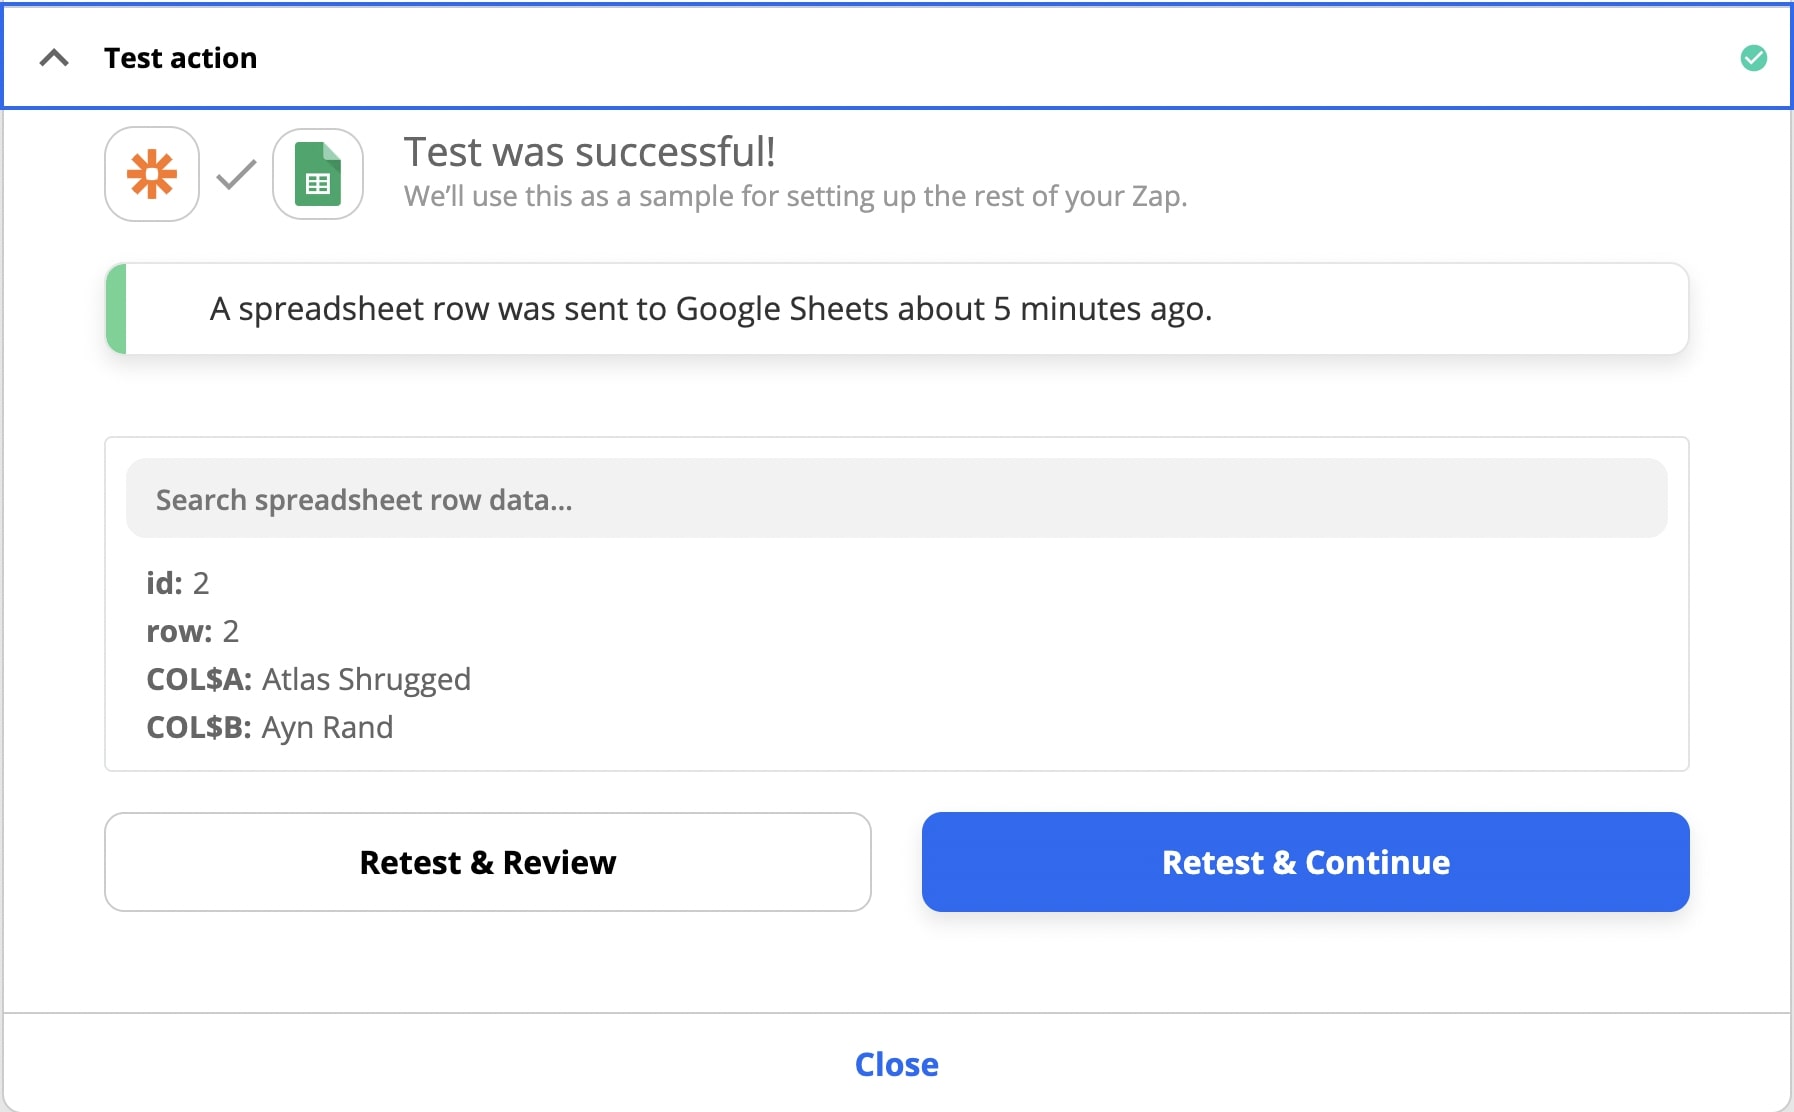This screenshot has width=1794, height=1112.
Task: Click the spreadsheet row sent notification banner
Action: [897, 309]
